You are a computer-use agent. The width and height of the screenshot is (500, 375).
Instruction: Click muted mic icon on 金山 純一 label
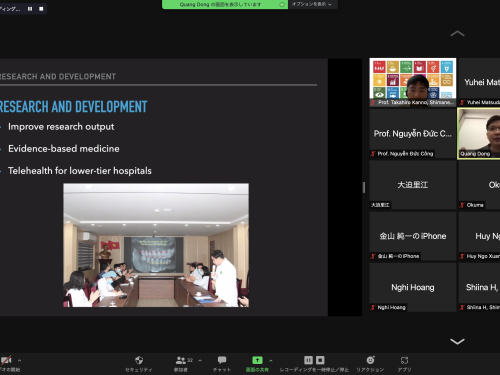click(373, 256)
